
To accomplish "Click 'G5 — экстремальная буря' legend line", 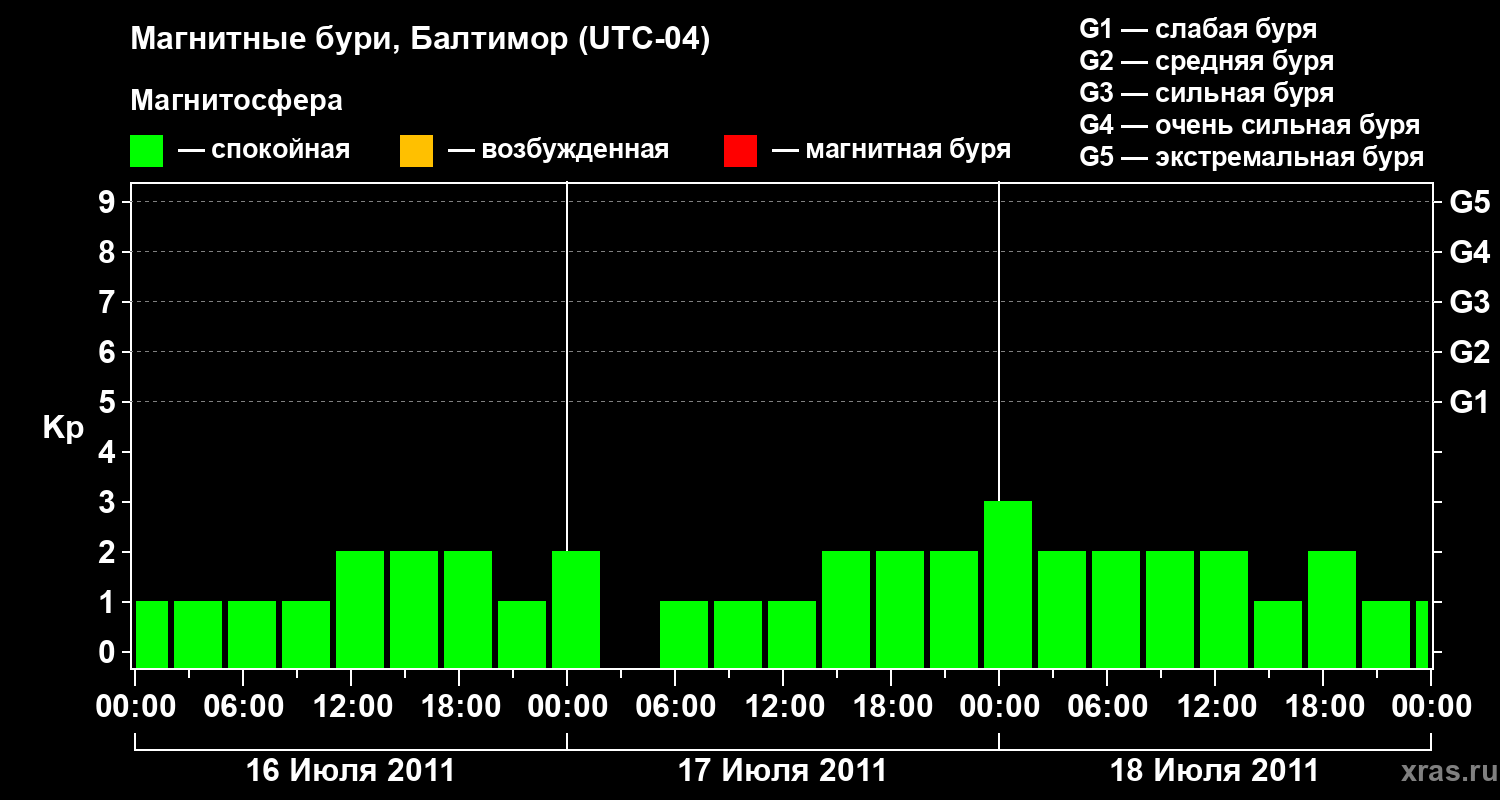I will pos(1252,157).
